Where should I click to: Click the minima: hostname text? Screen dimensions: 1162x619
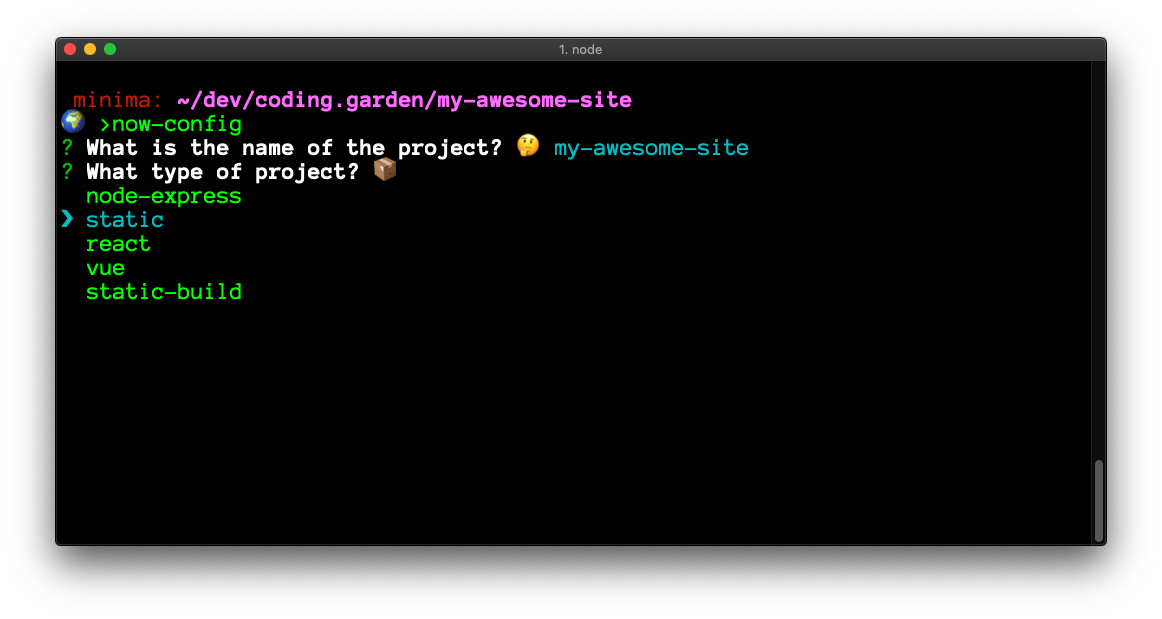118,100
